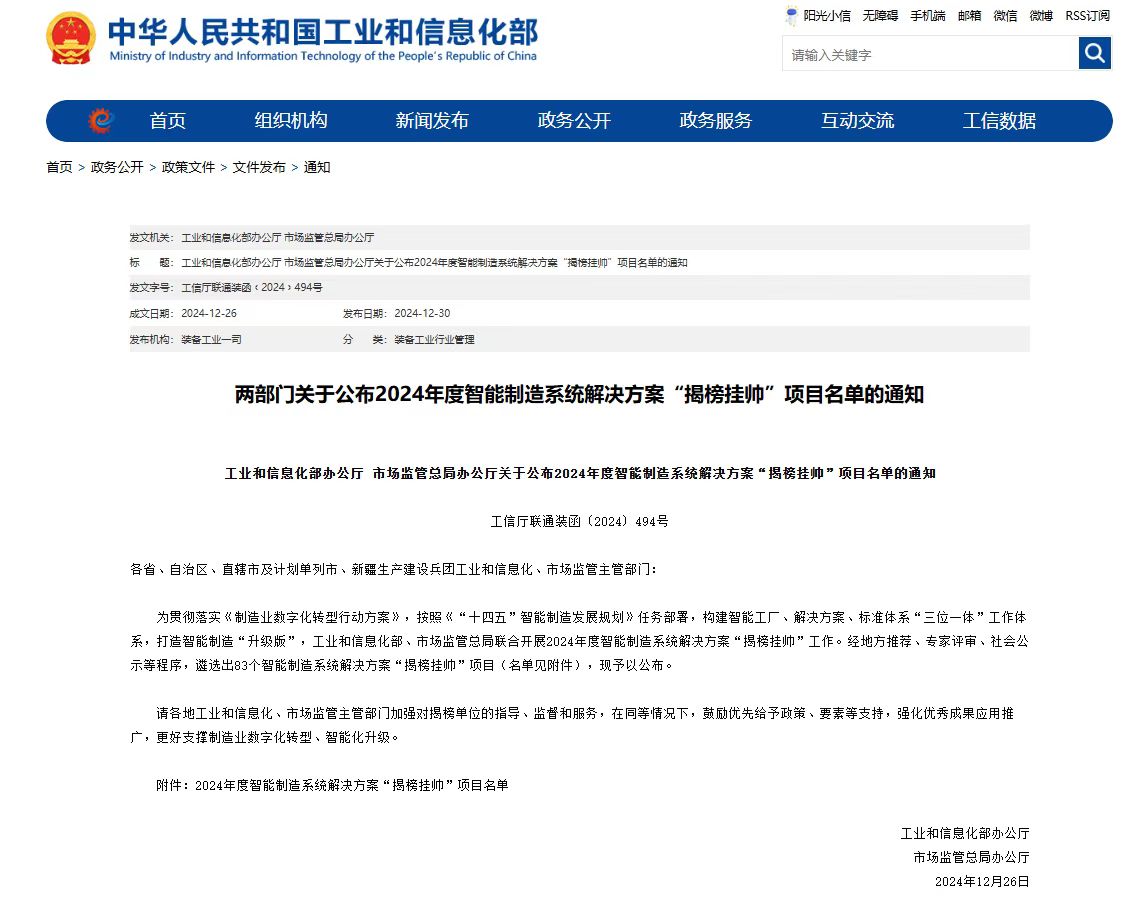
Task: Open the 互动交流 navigation tab
Action: pos(858,121)
